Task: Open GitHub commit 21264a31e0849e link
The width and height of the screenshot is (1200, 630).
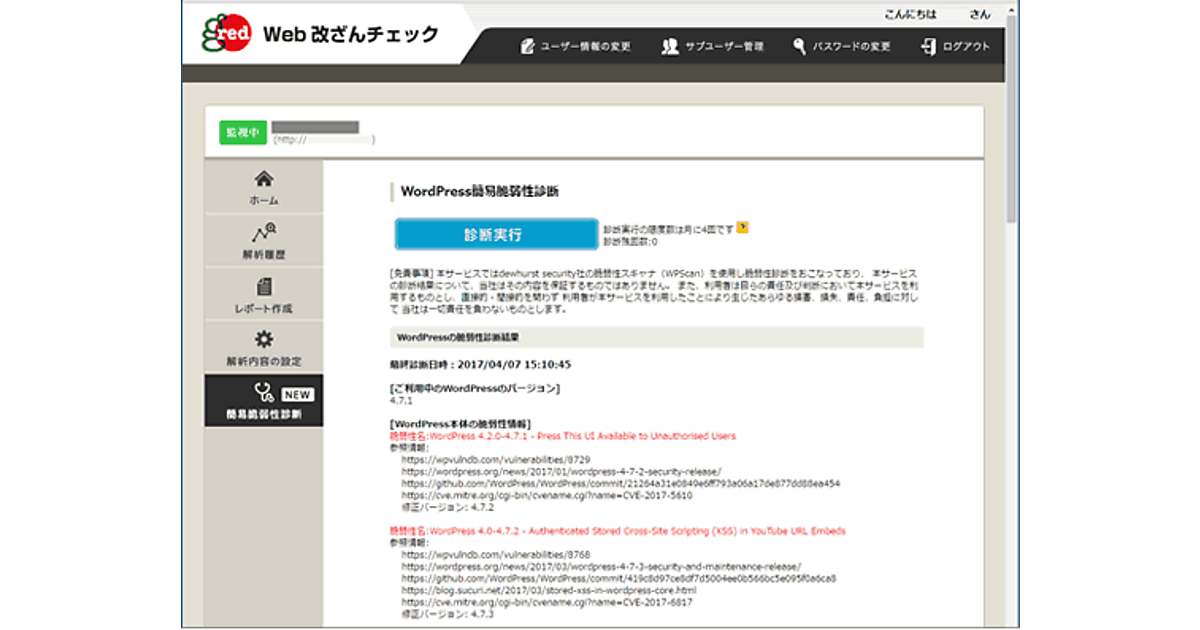Action: coord(620,483)
